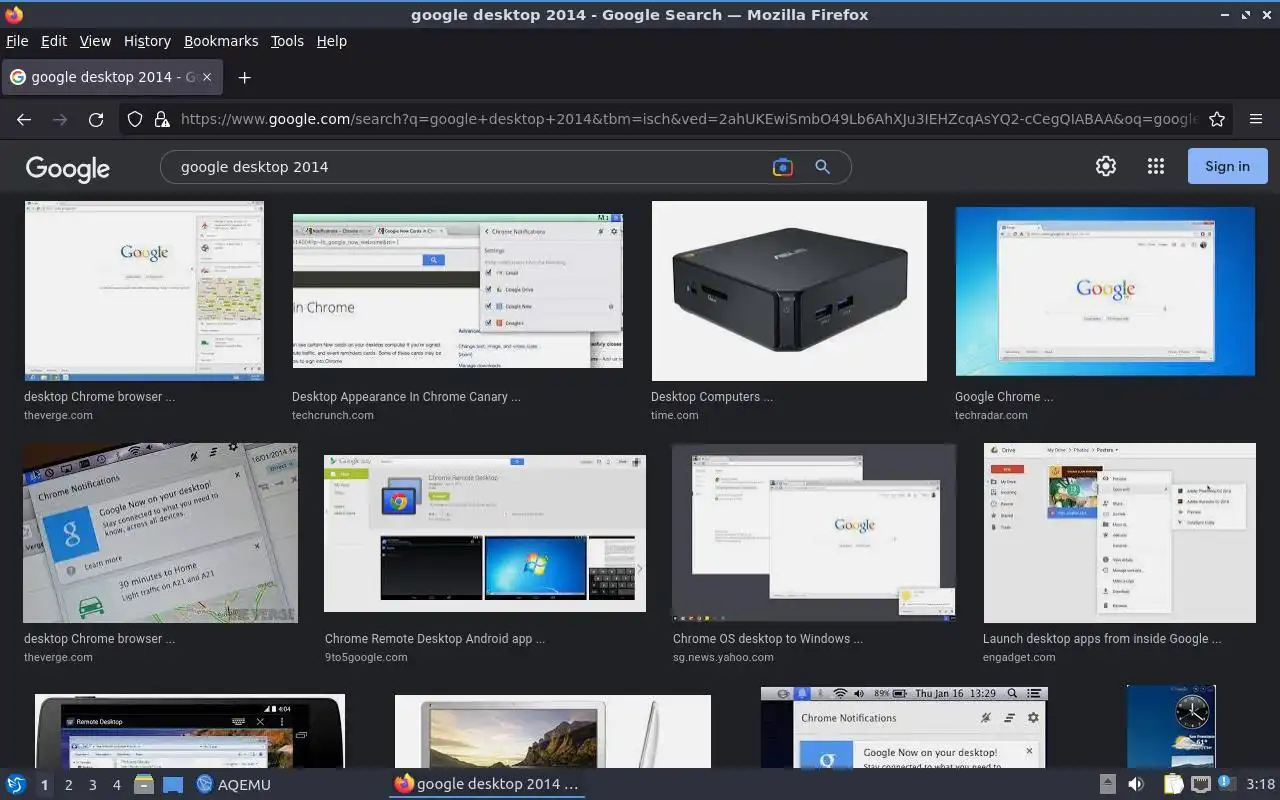Image resolution: width=1280 pixels, height=800 pixels.
Task: Click the wired network tray icon
Action: point(1201,784)
